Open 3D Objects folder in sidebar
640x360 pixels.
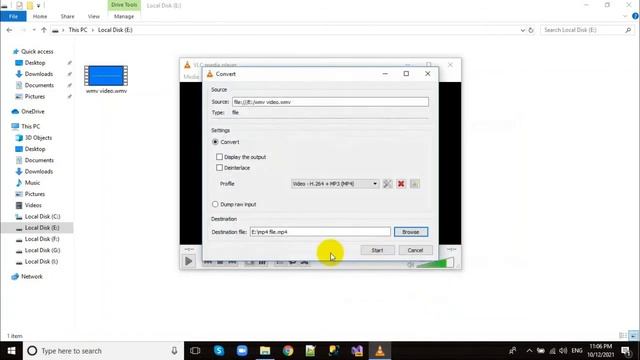point(38,138)
